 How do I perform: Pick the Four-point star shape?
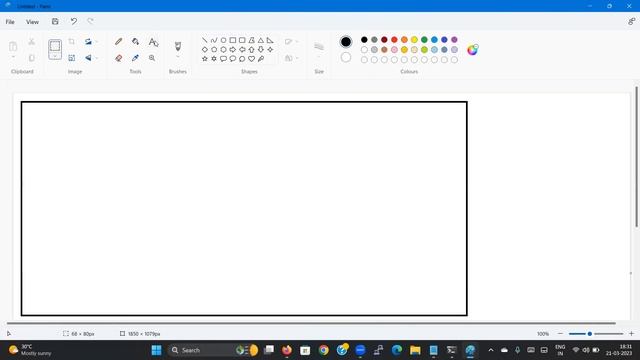click(270, 49)
